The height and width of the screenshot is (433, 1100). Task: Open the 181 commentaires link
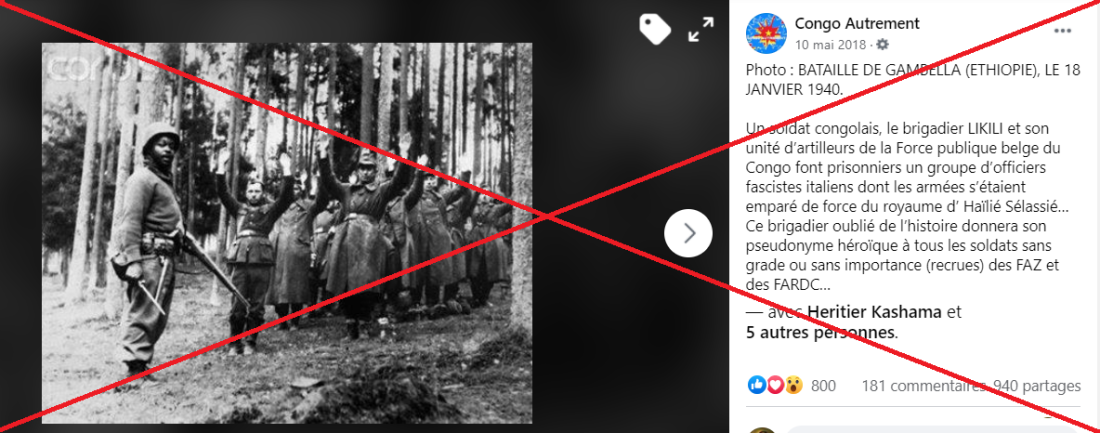click(923, 386)
